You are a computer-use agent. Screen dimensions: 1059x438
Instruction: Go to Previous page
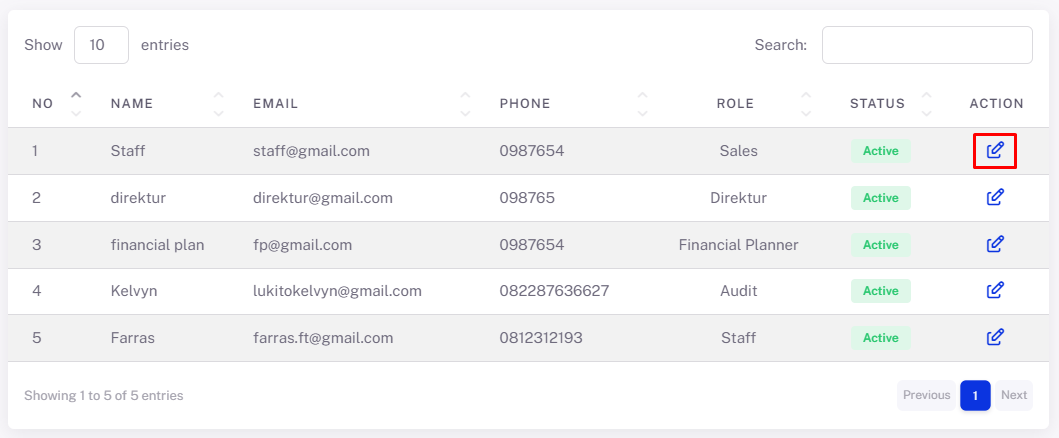(x=926, y=395)
